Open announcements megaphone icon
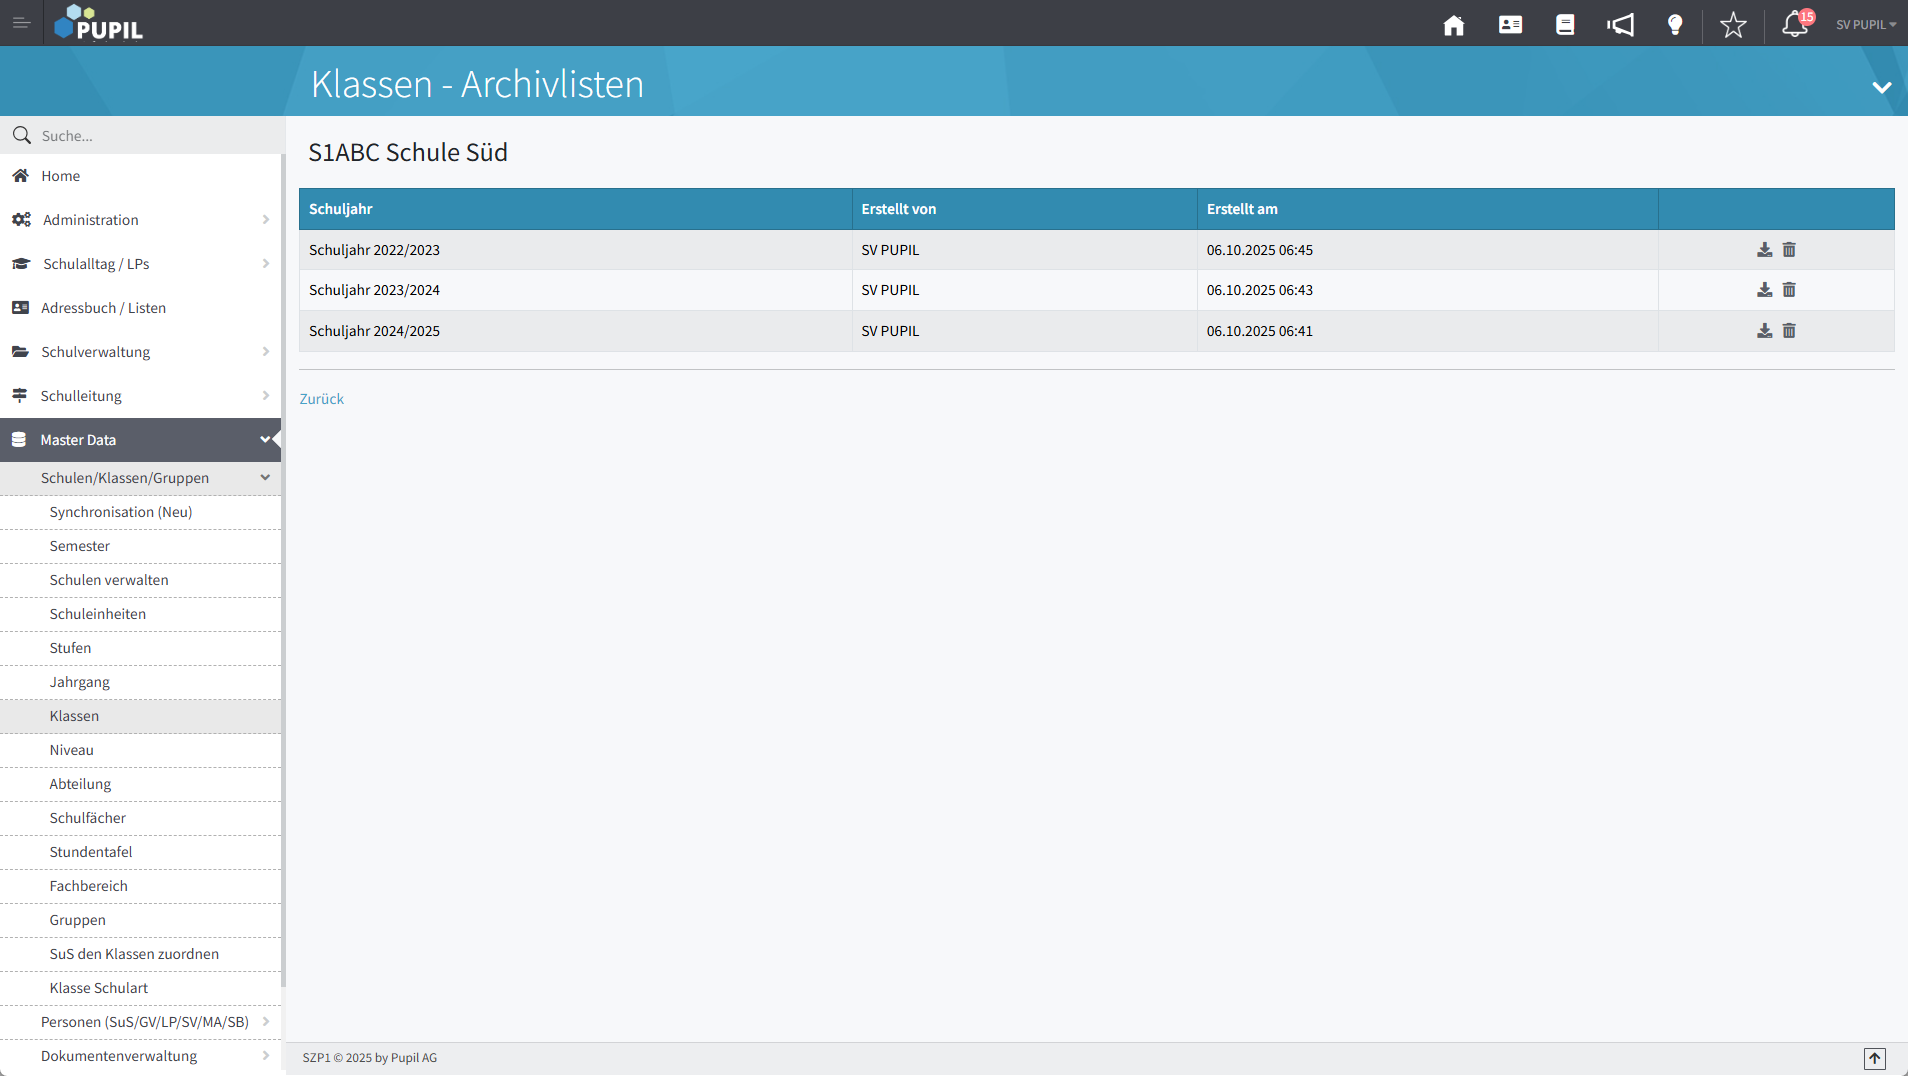The image size is (1908, 1076). [x=1621, y=25]
